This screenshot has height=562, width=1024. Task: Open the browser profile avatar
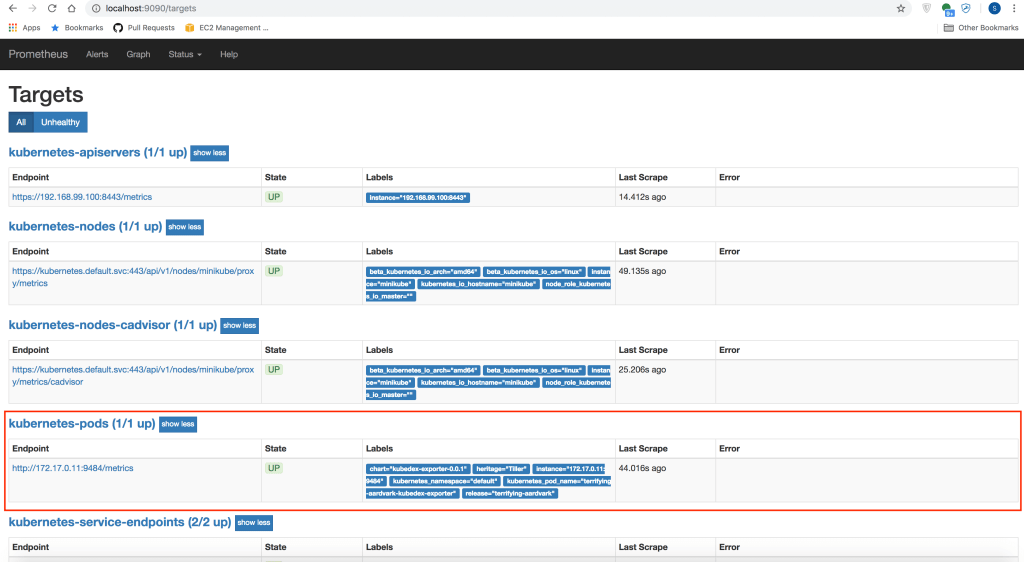click(994, 8)
